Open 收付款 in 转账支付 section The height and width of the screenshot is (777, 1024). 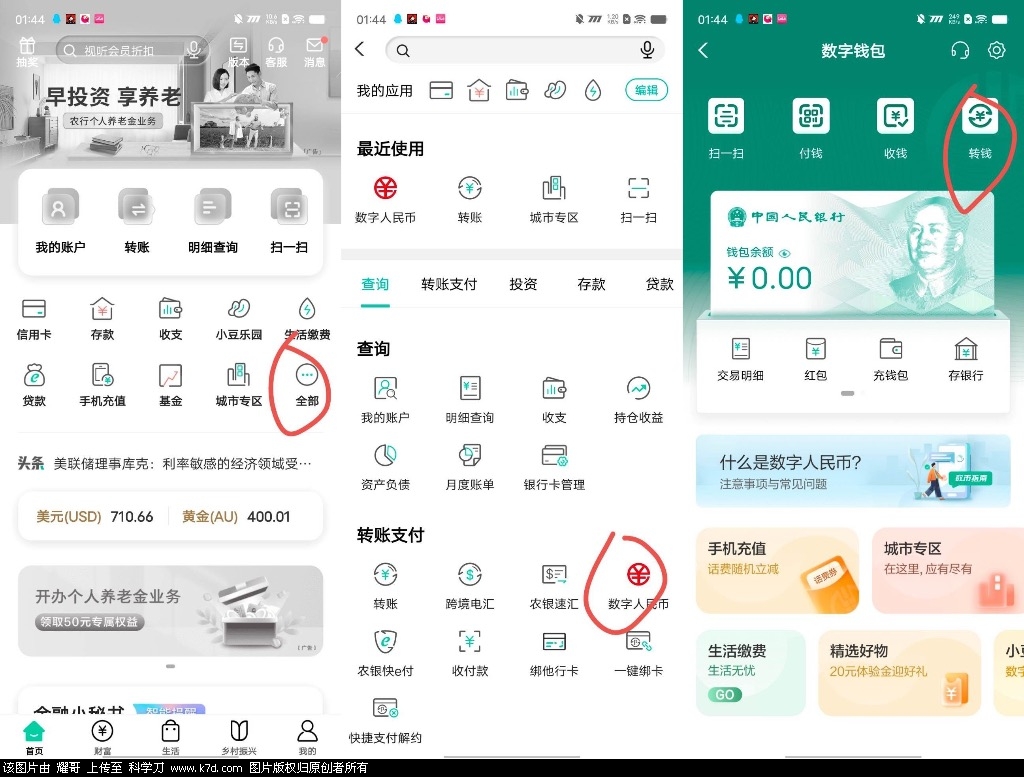[470, 654]
